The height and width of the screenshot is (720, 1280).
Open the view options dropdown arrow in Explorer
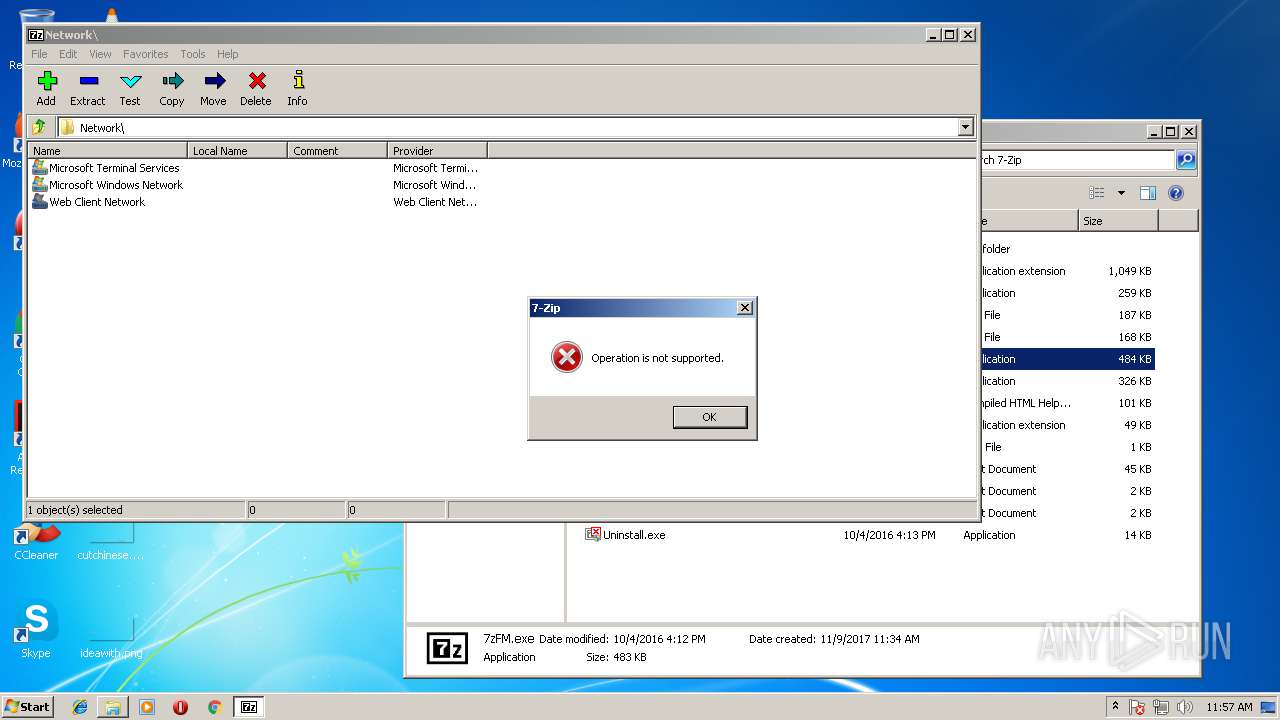point(1121,193)
